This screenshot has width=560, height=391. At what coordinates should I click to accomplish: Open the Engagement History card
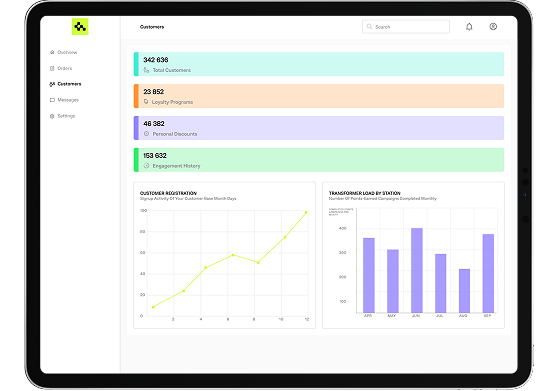319,160
